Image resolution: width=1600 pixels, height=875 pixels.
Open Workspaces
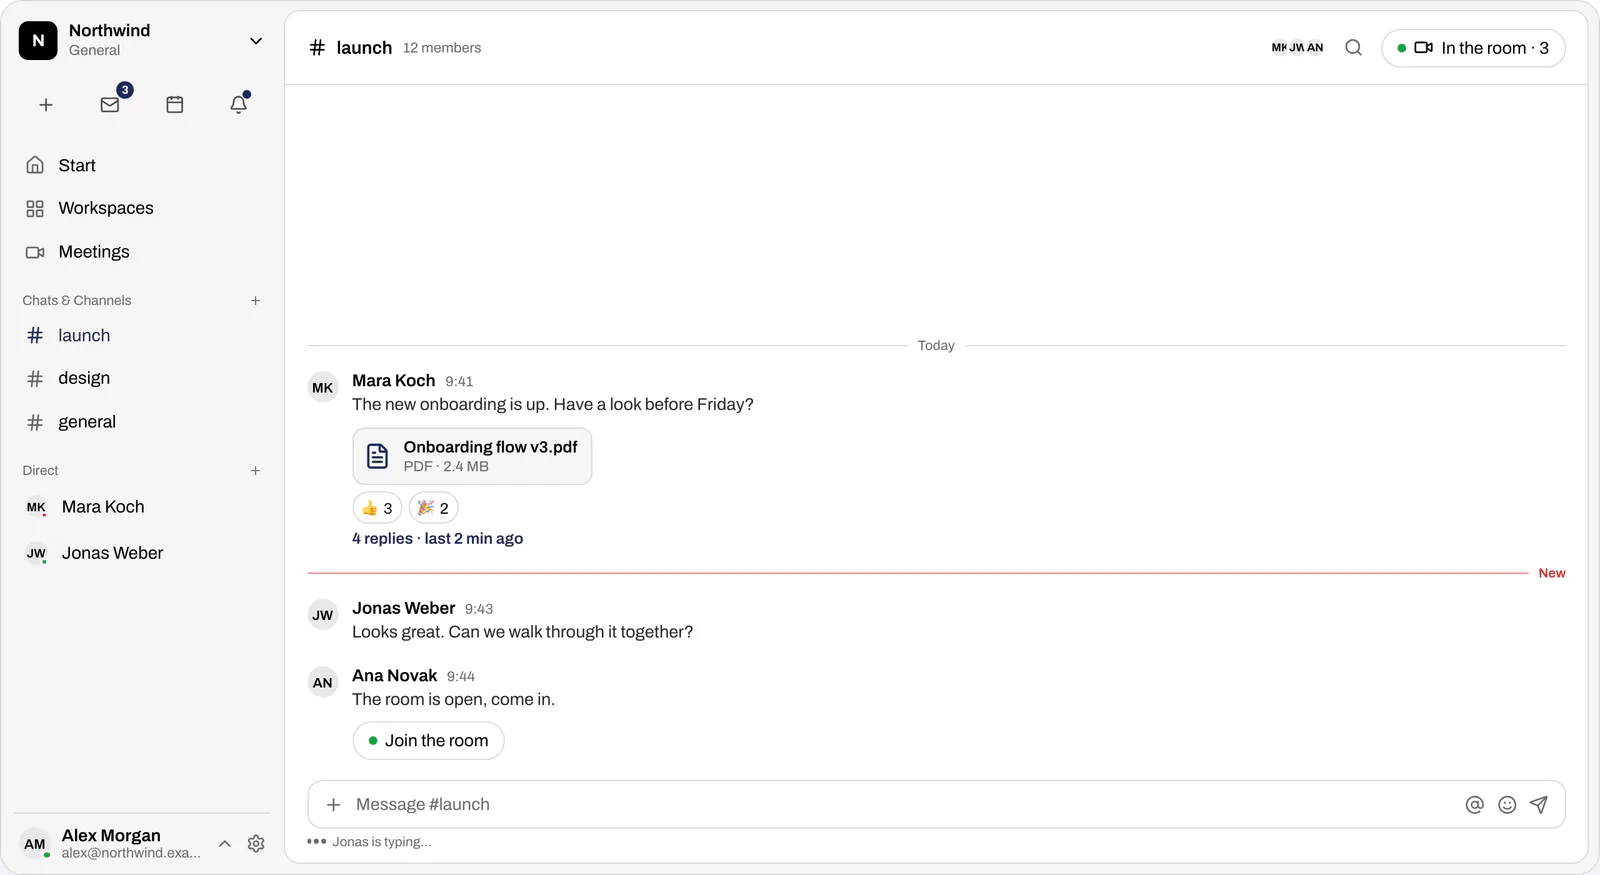click(140, 209)
